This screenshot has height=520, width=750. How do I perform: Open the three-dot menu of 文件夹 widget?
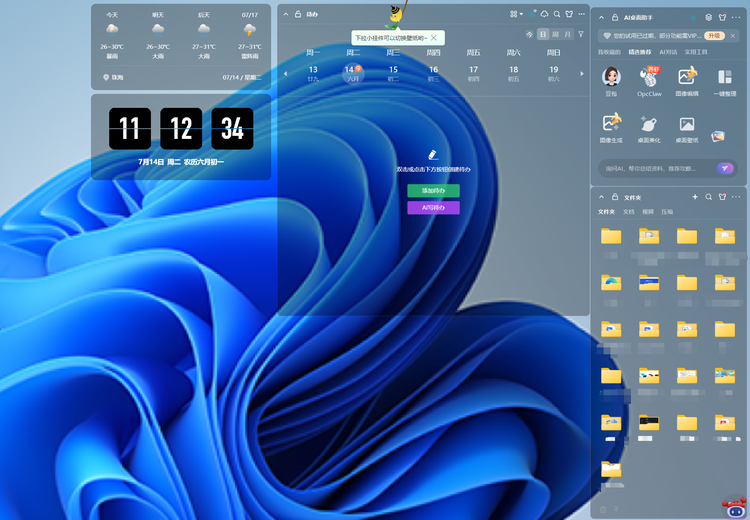(736, 197)
